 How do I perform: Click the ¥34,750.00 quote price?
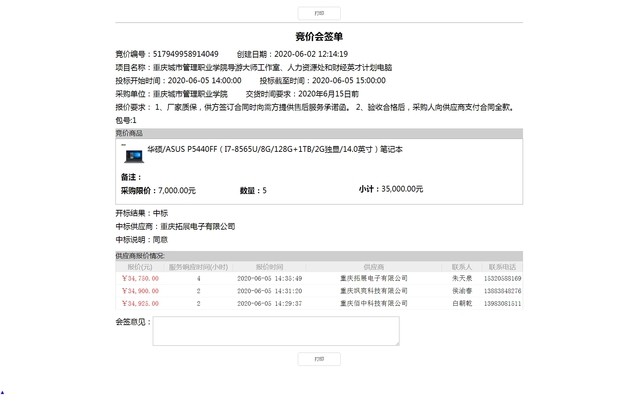tap(140, 279)
